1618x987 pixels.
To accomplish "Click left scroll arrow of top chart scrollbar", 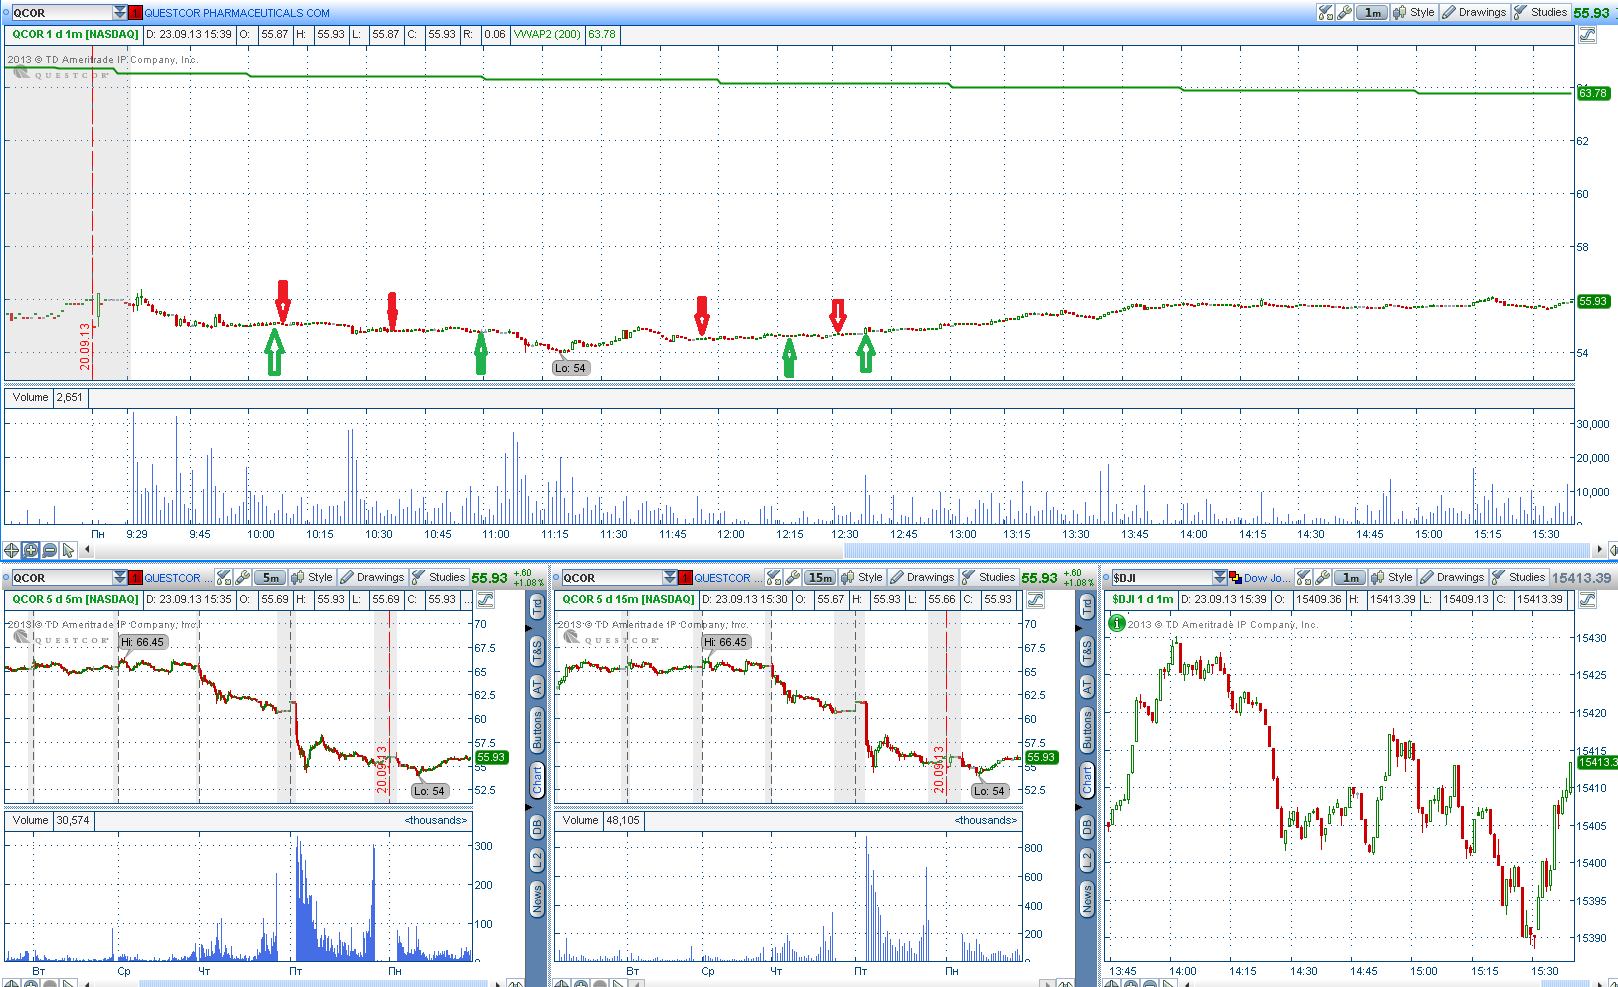I will tap(88, 550).
